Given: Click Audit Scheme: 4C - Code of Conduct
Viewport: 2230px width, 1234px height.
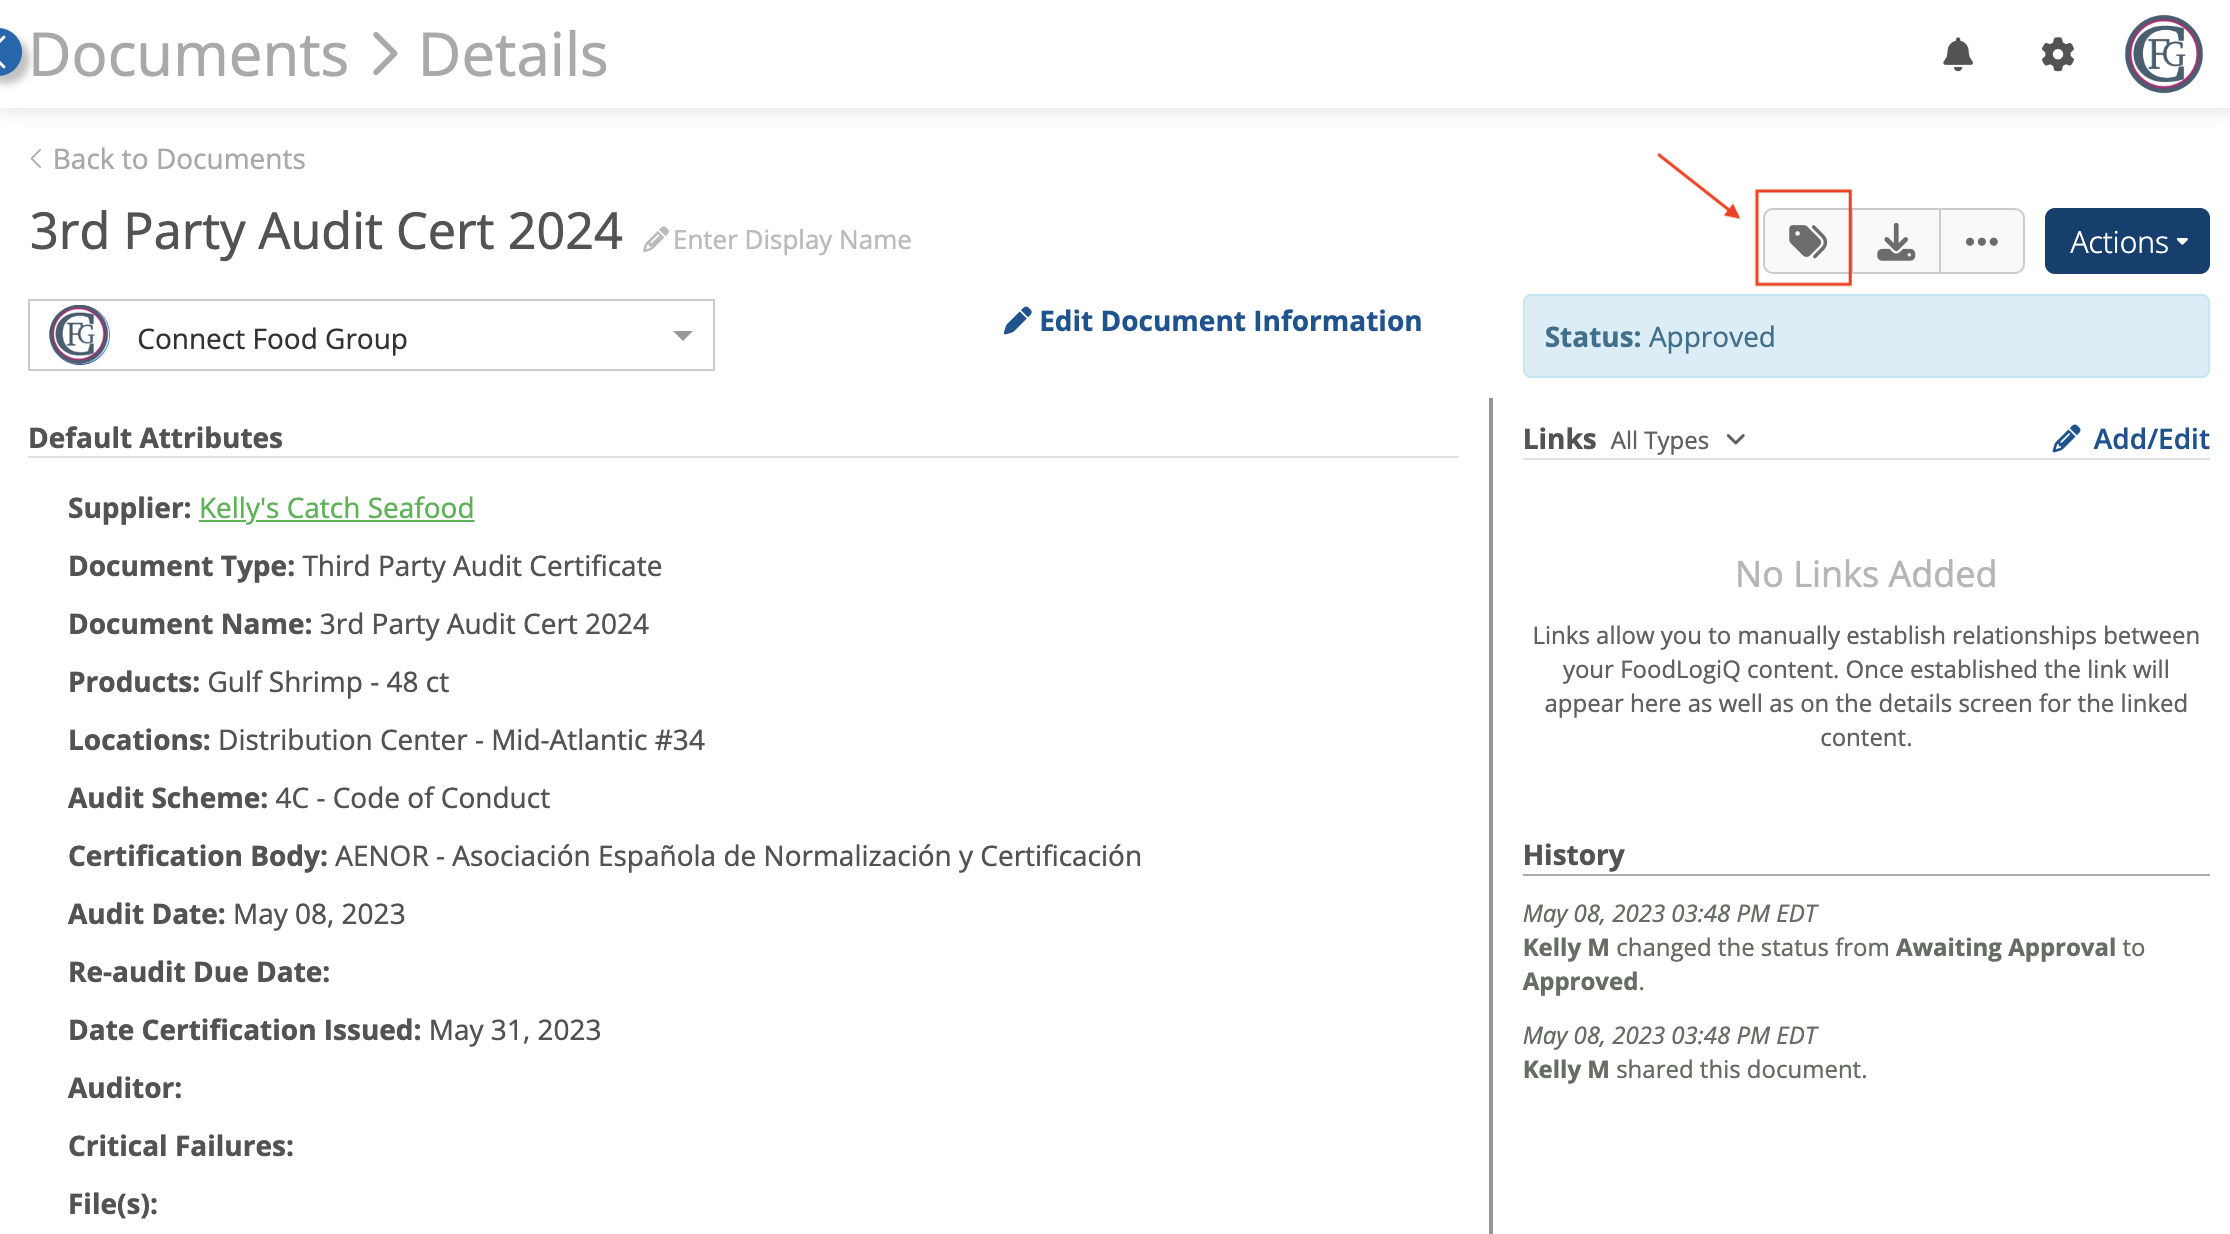Looking at the screenshot, I should [x=309, y=798].
